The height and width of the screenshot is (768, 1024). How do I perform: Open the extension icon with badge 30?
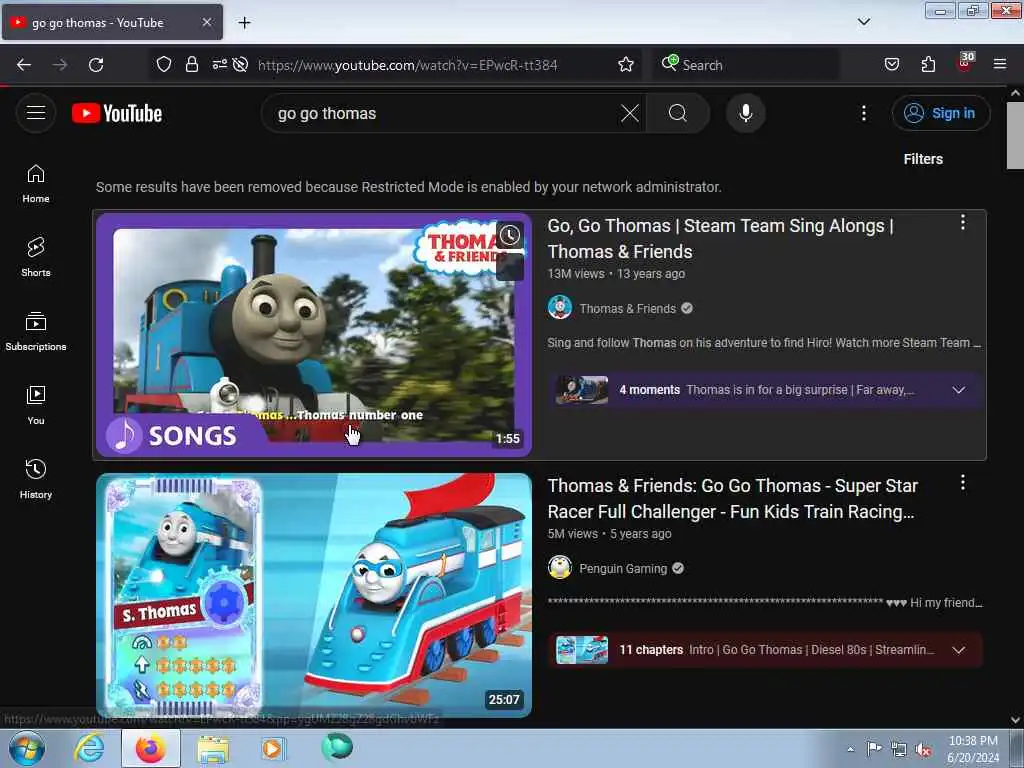[965, 63]
